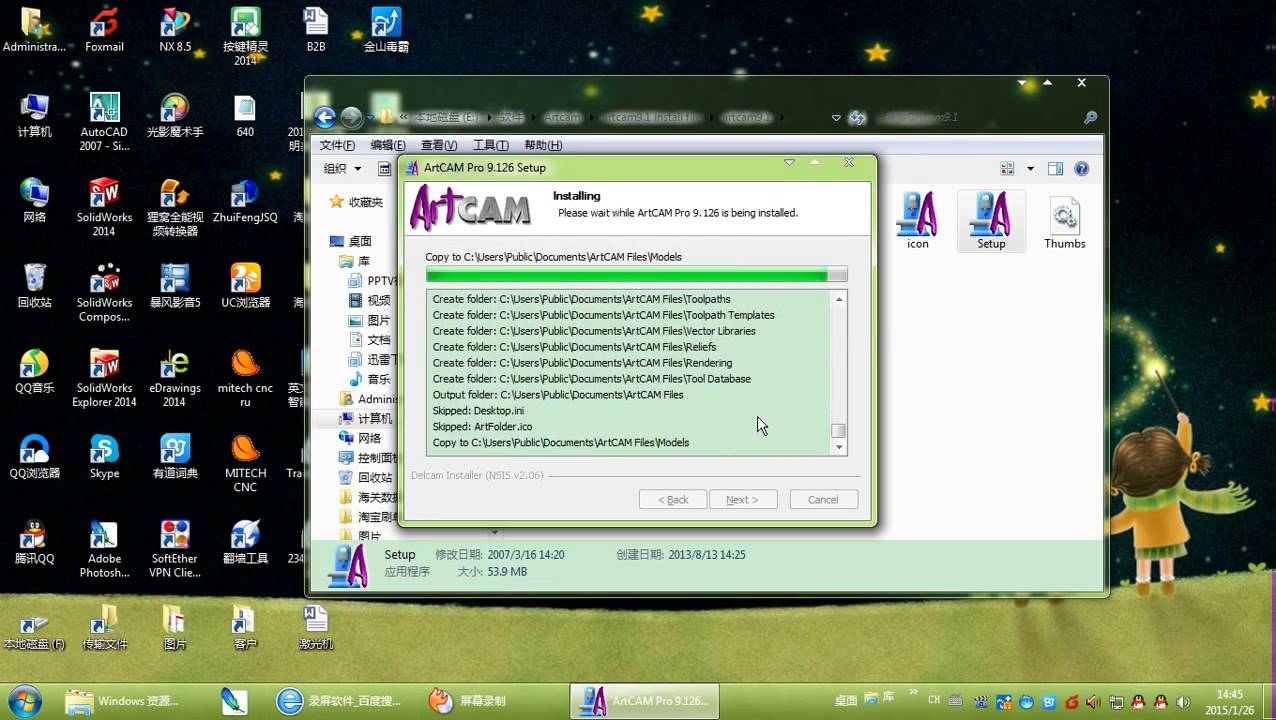This screenshot has height=720, width=1276.
Task: Toggle the Explorer preview pane button
Action: pos(1055,169)
